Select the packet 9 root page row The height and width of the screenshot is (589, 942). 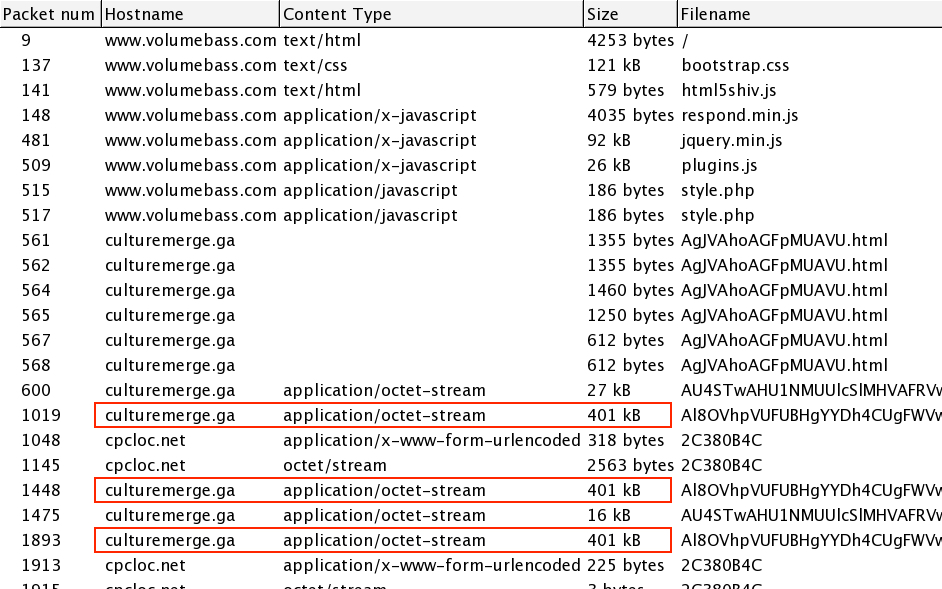pos(400,41)
